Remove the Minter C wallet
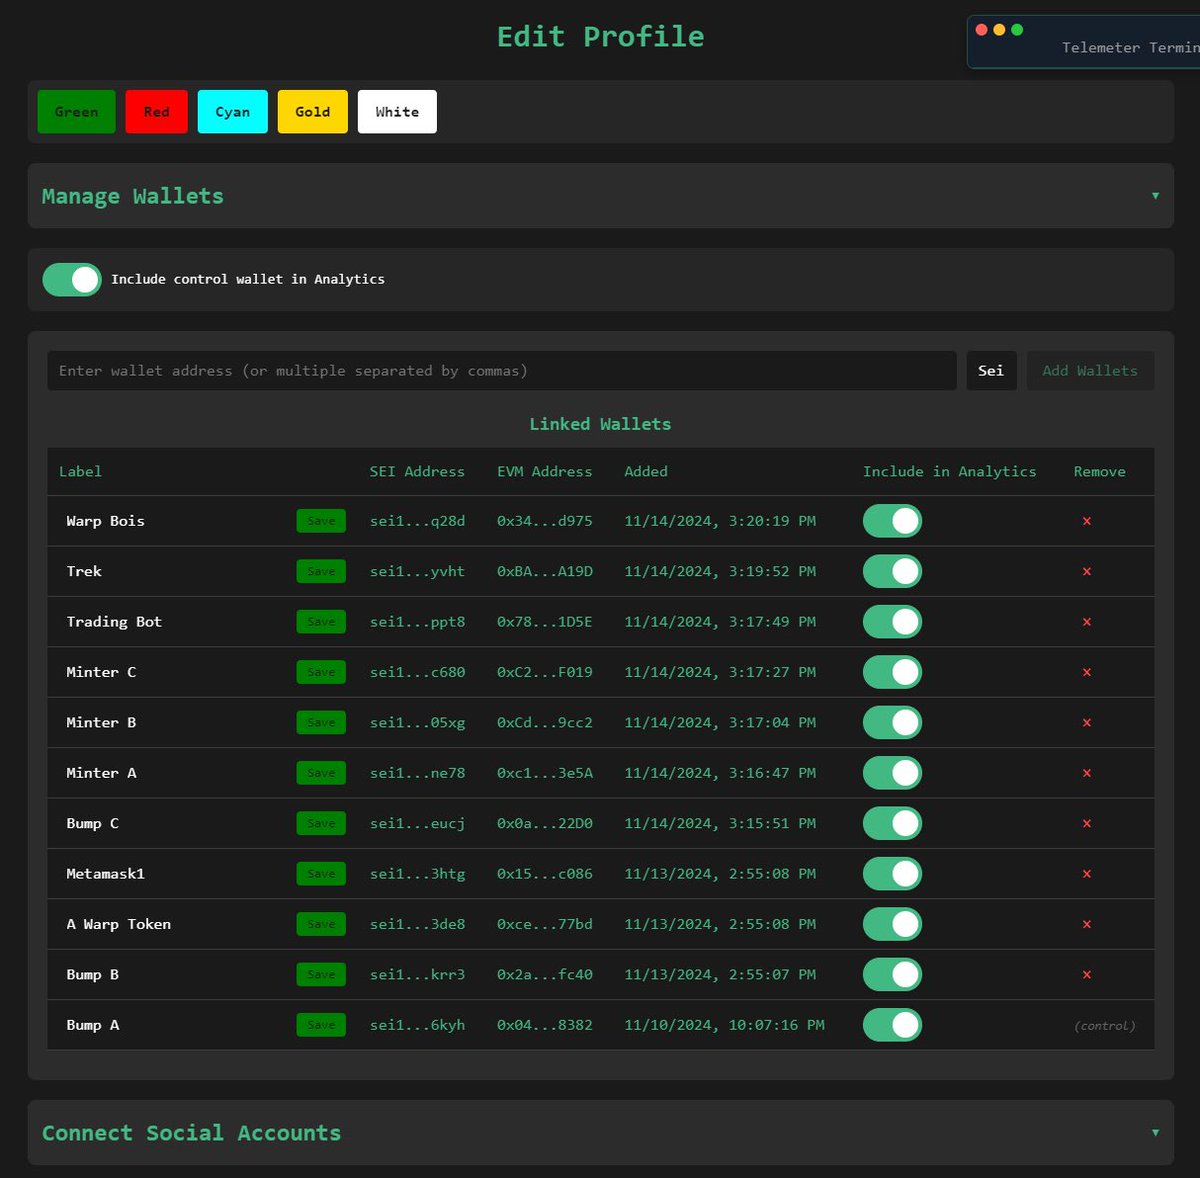This screenshot has height=1178, width=1200. pos(1086,672)
